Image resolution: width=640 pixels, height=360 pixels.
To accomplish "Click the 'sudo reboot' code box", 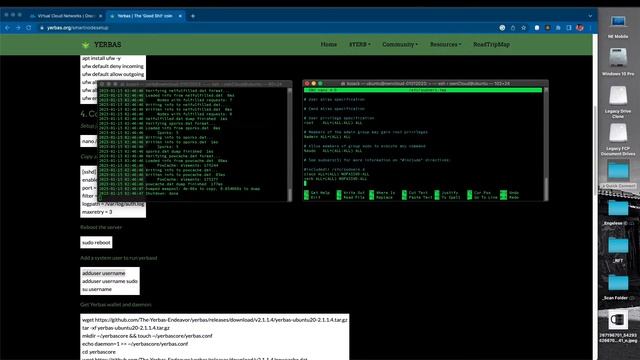I will pos(96,242).
